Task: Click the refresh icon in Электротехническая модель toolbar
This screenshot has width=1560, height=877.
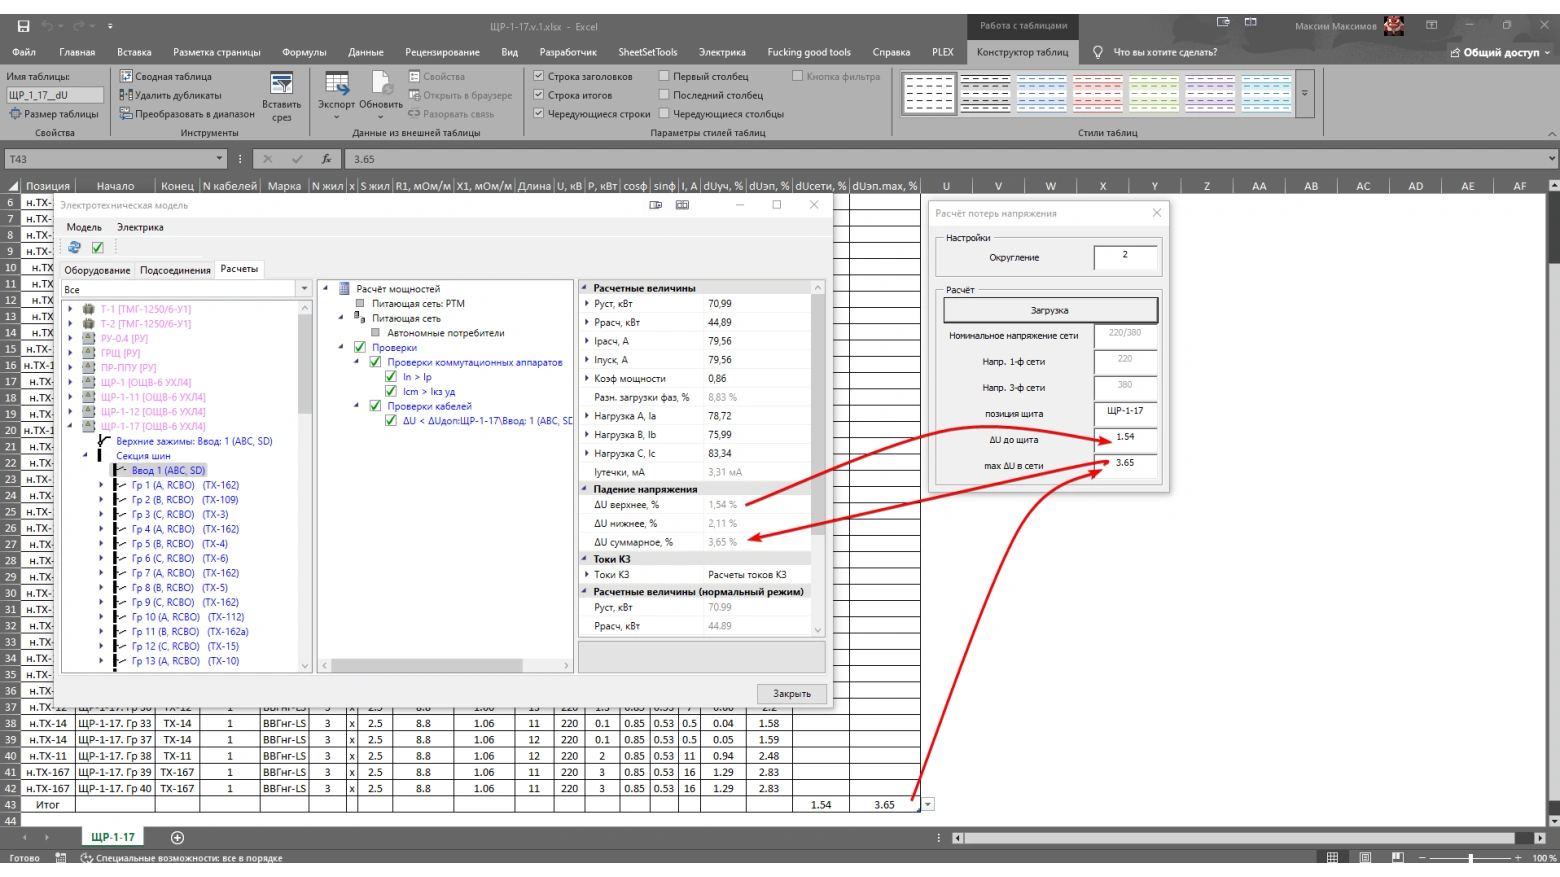Action: [x=74, y=247]
